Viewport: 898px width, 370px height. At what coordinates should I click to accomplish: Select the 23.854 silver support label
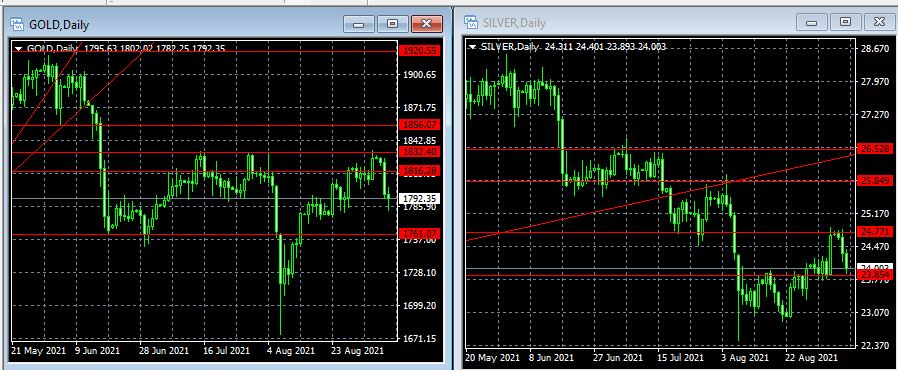pos(877,275)
